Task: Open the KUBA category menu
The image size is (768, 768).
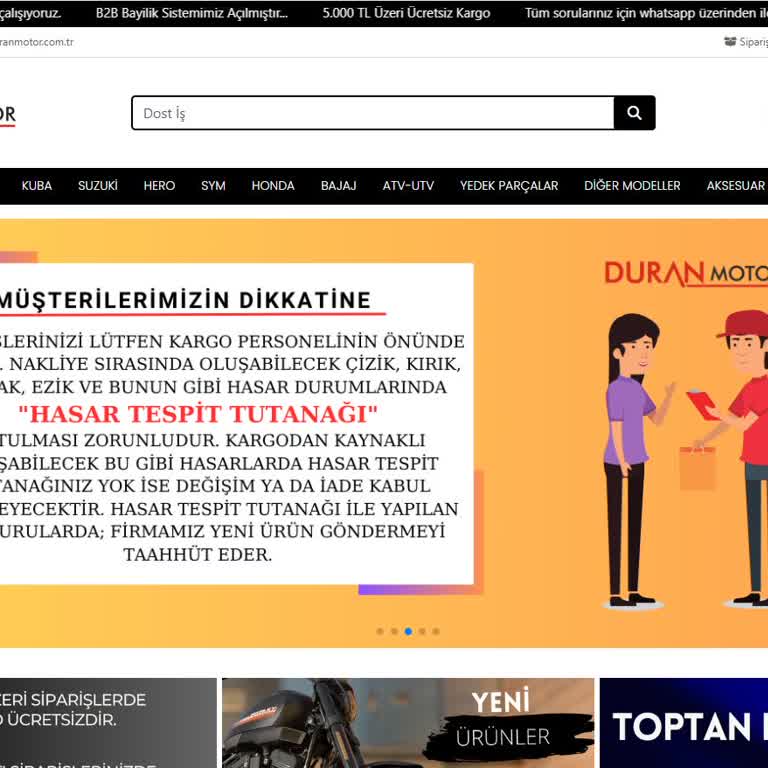Action: point(37,186)
